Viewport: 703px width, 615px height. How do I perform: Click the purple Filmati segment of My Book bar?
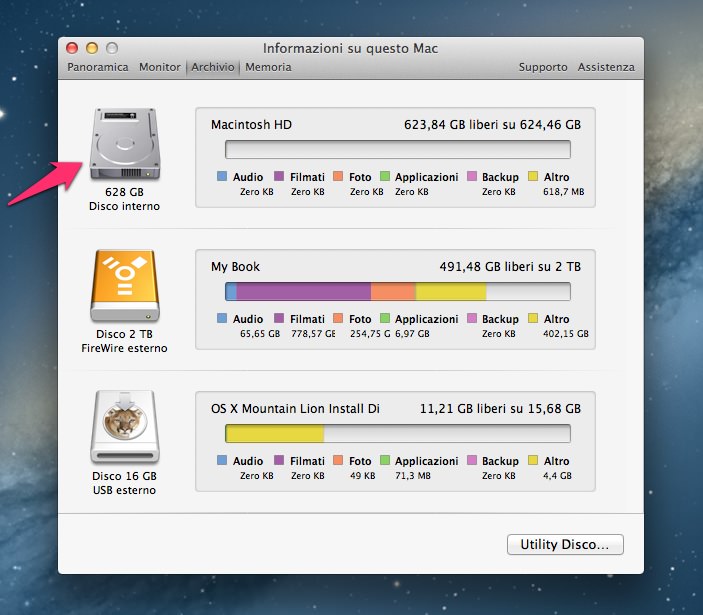(x=304, y=291)
